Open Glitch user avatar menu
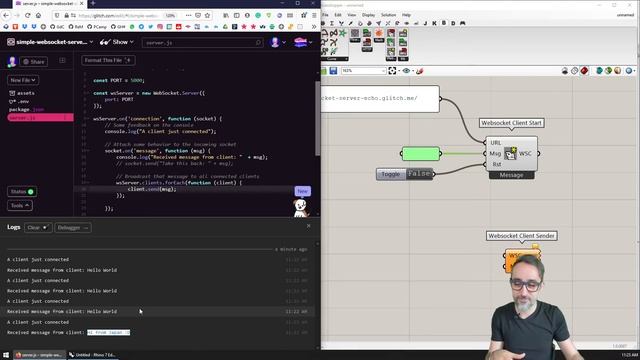The height and width of the screenshot is (360, 640). [x=278, y=42]
